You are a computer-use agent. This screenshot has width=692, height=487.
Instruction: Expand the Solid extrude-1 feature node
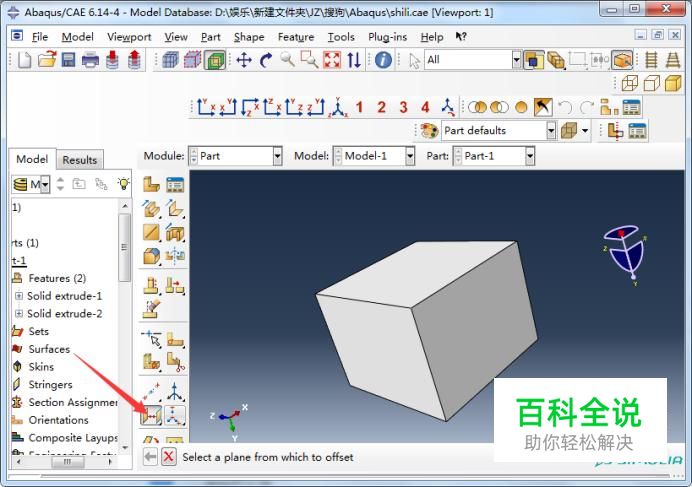coord(19,296)
